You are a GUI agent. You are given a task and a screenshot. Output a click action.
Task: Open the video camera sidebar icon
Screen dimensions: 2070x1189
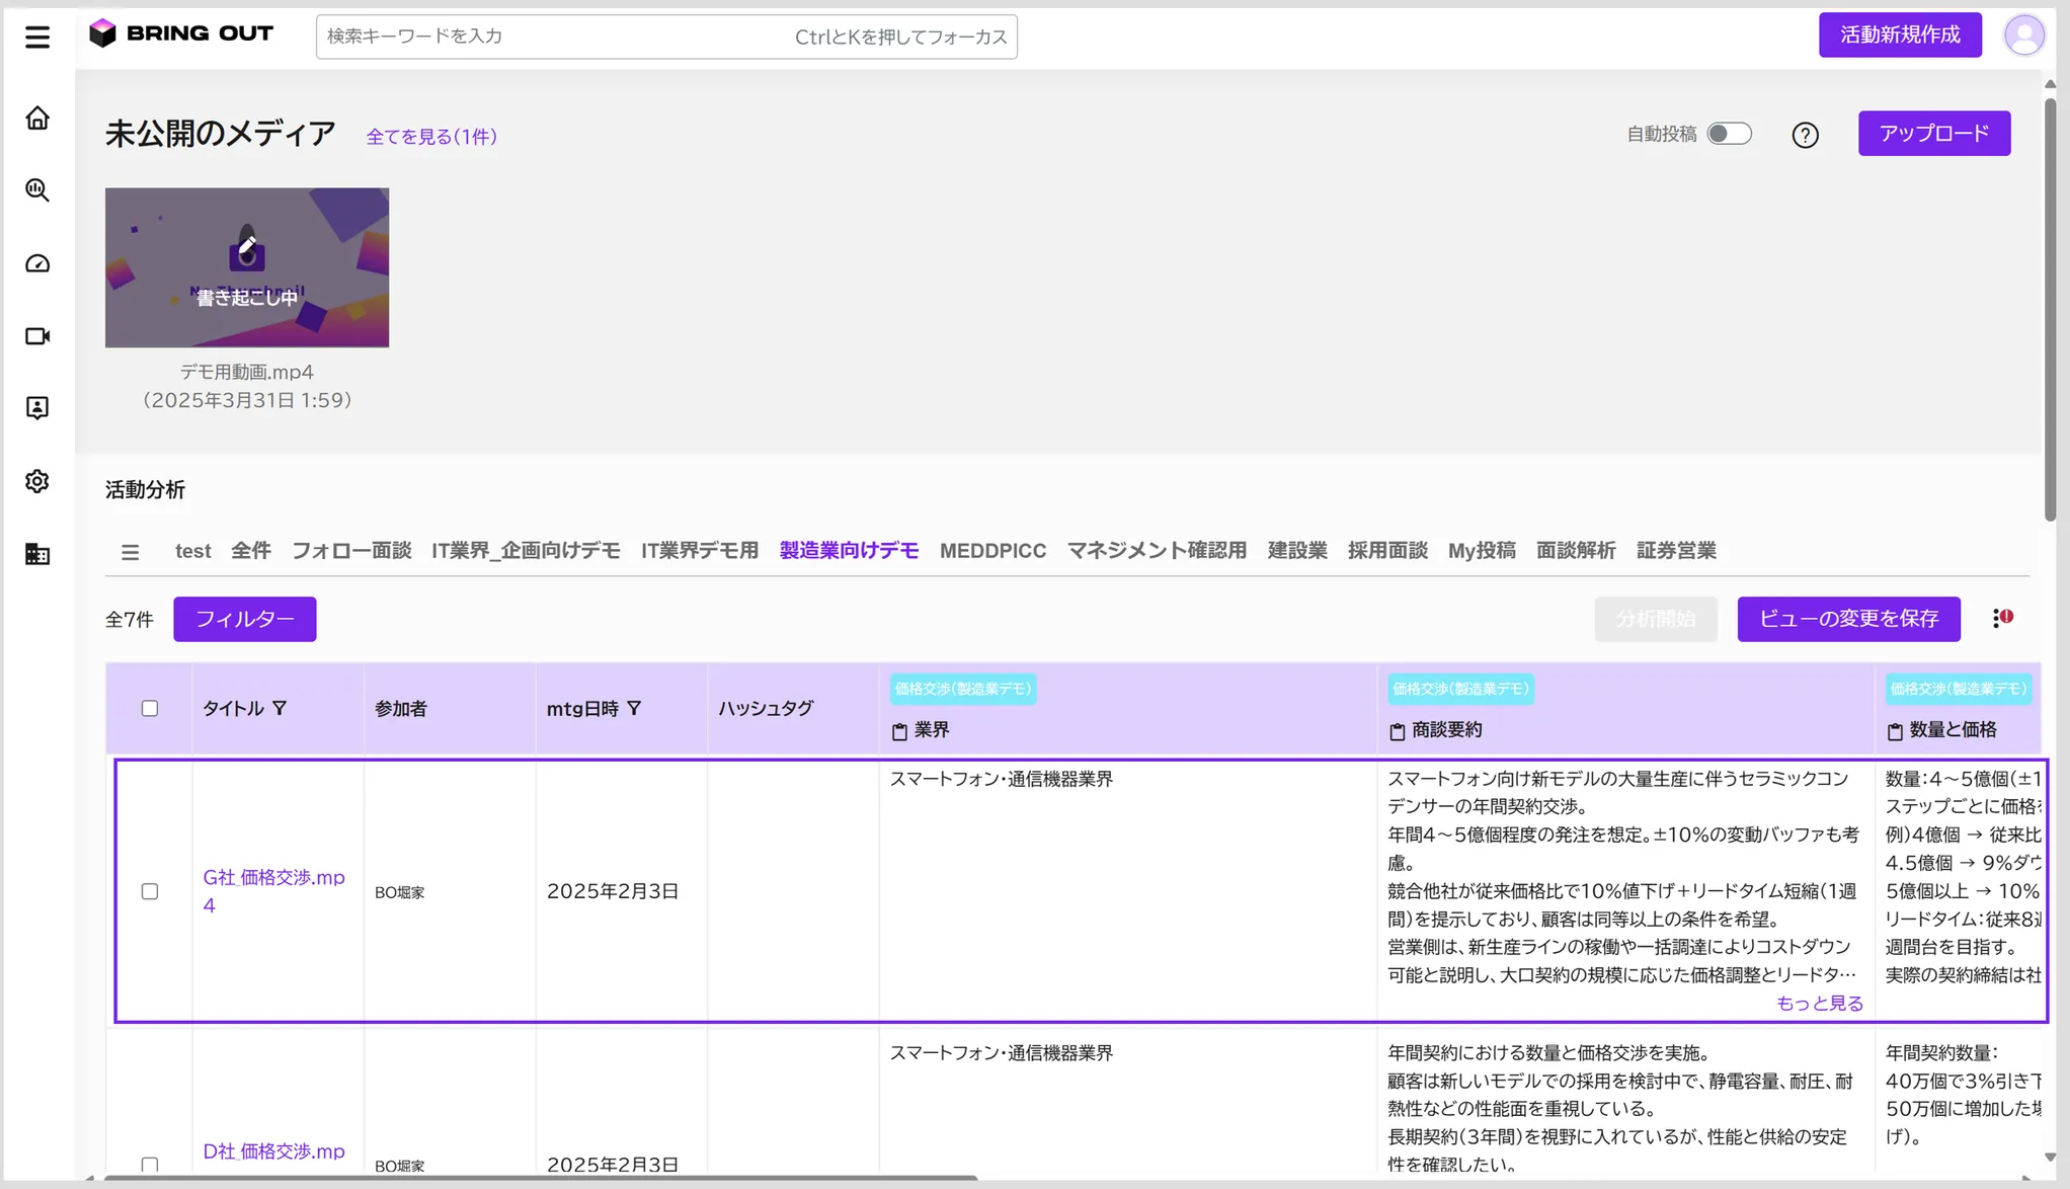(37, 336)
